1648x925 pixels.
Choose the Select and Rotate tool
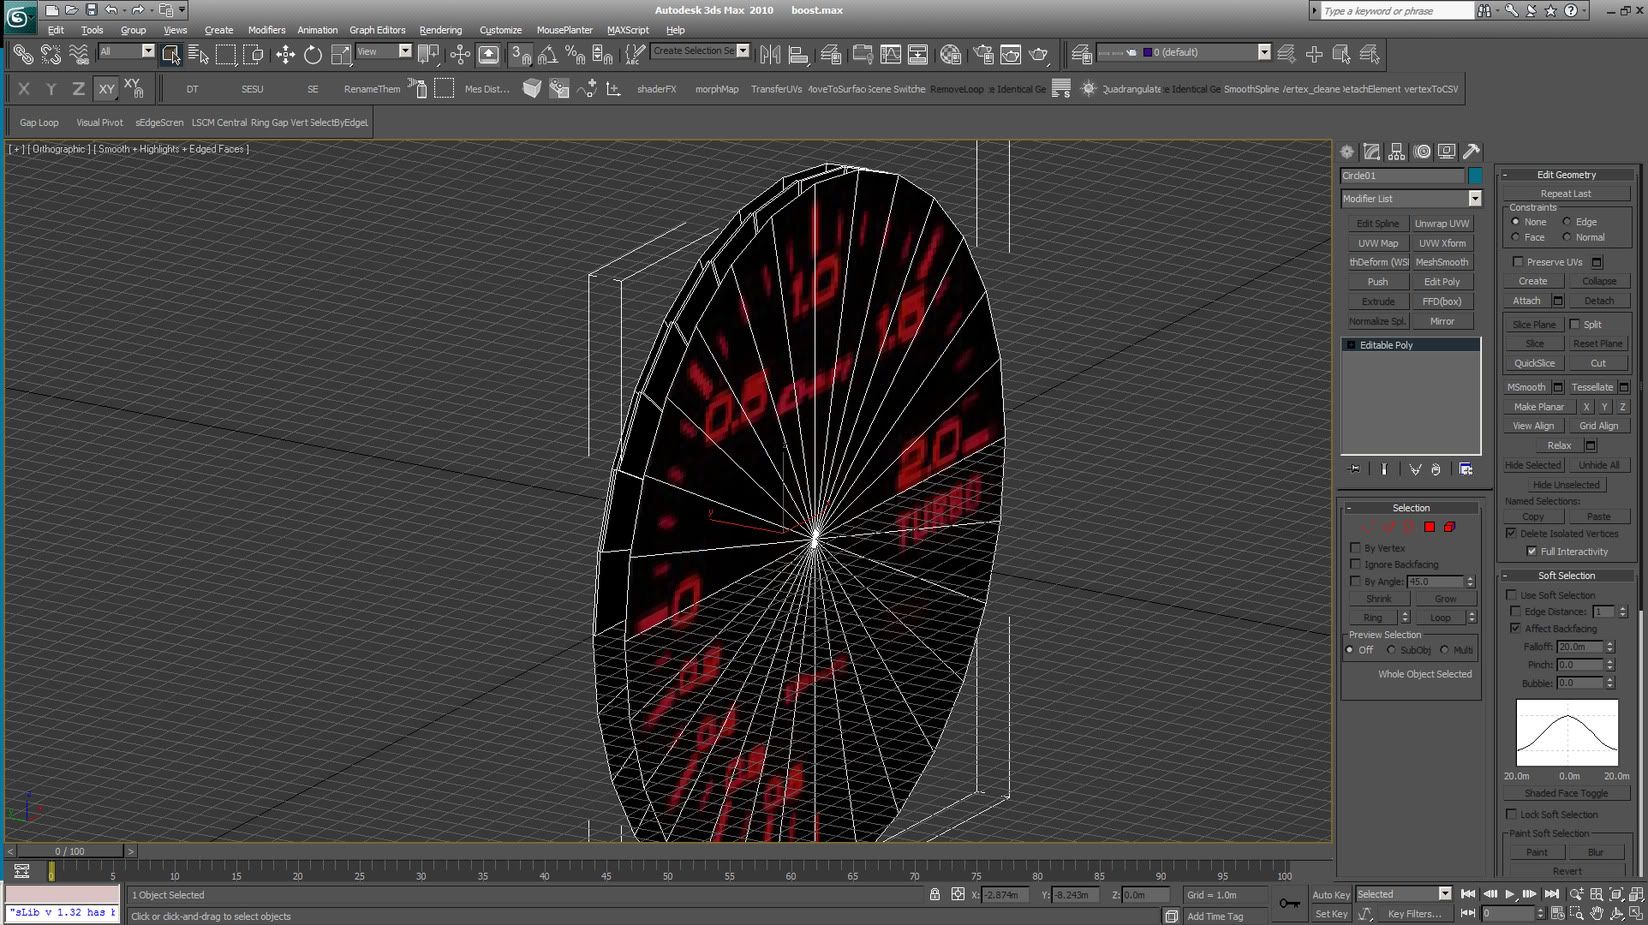click(x=313, y=54)
